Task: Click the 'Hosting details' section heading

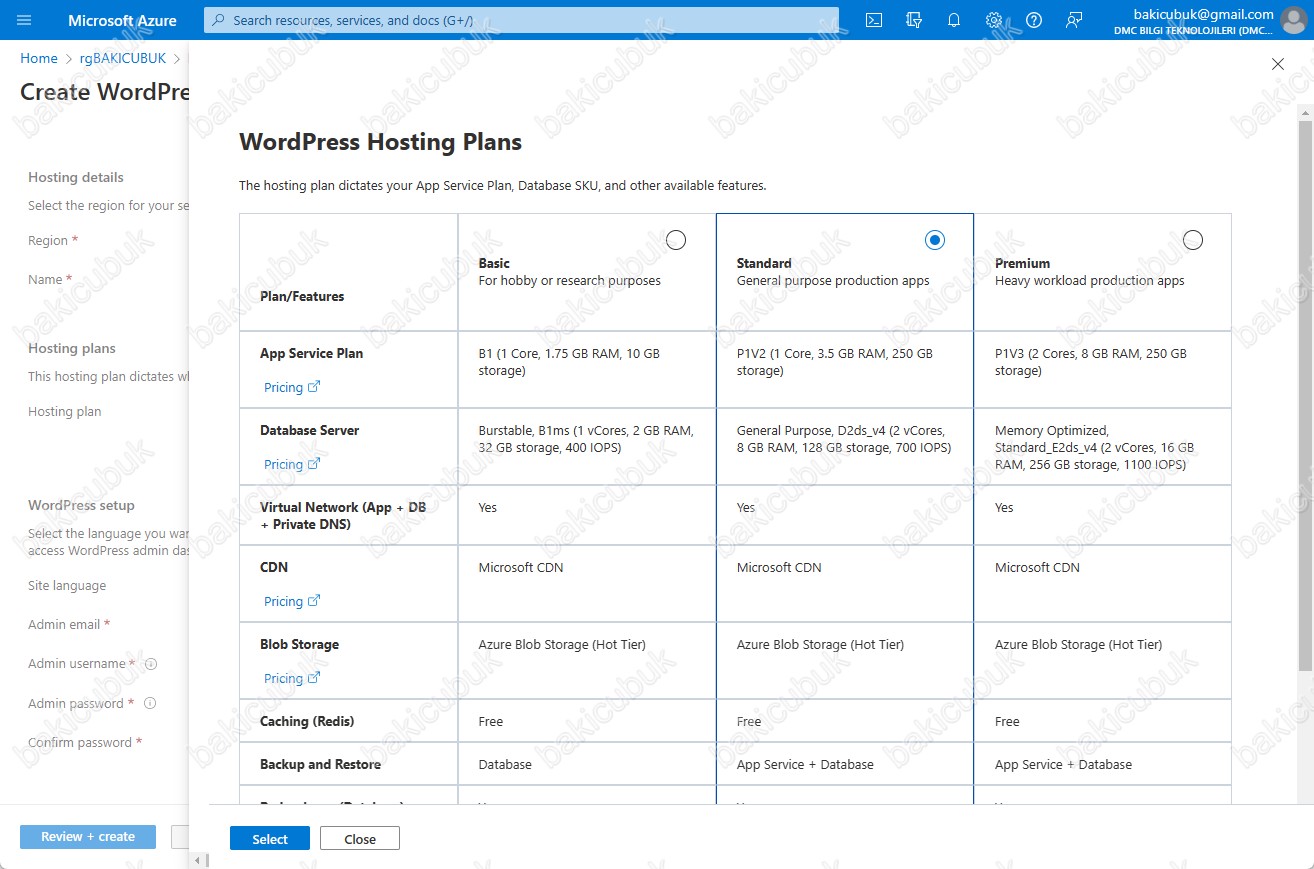Action: coord(76,177)
